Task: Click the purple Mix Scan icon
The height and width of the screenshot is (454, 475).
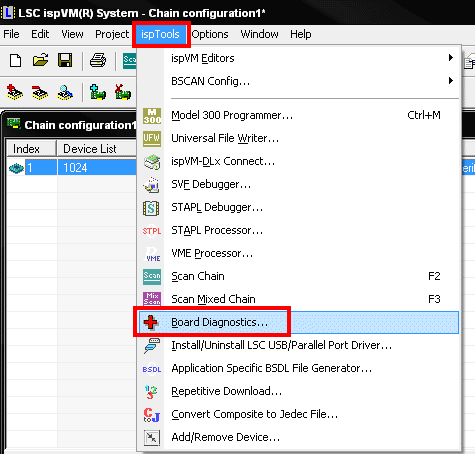Action: pyautogui.click(x=152, y=299)
